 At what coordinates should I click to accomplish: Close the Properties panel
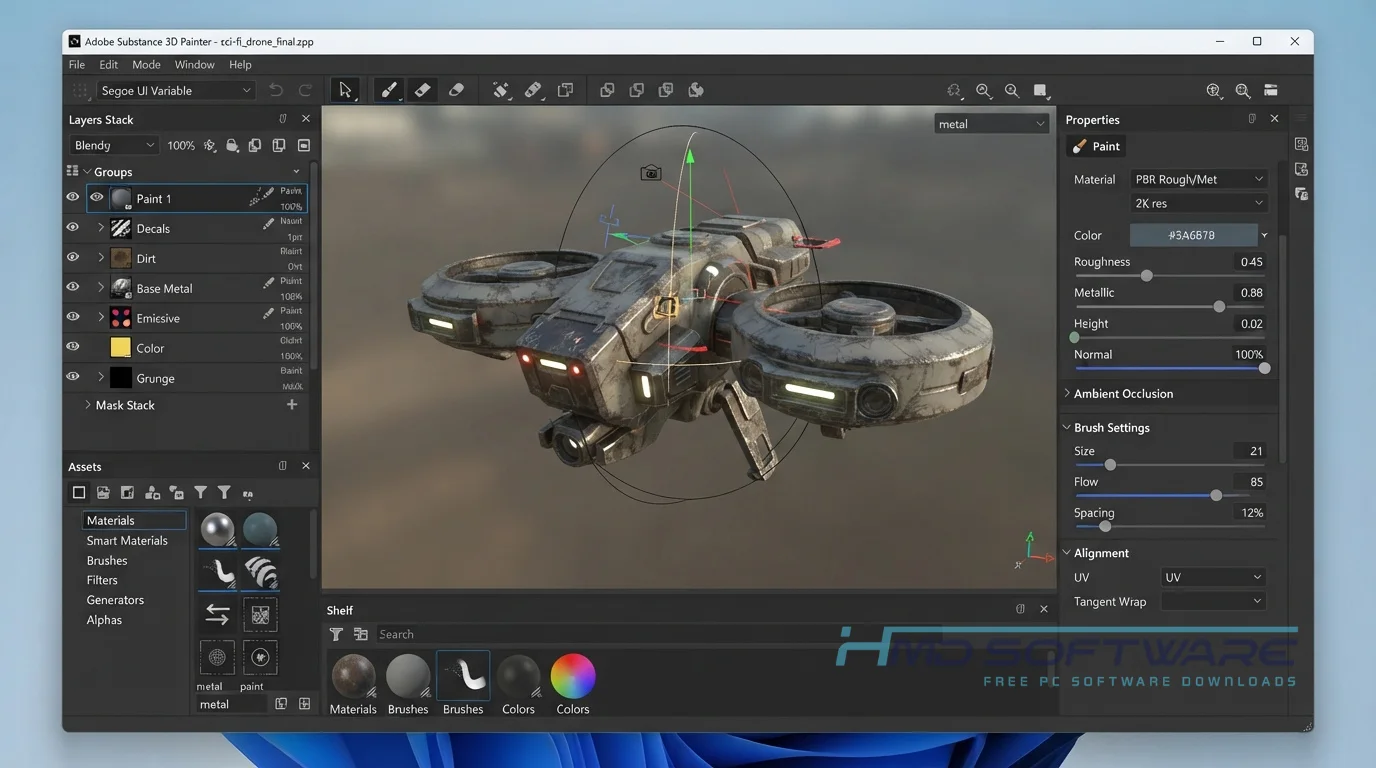coord(1274,118)
